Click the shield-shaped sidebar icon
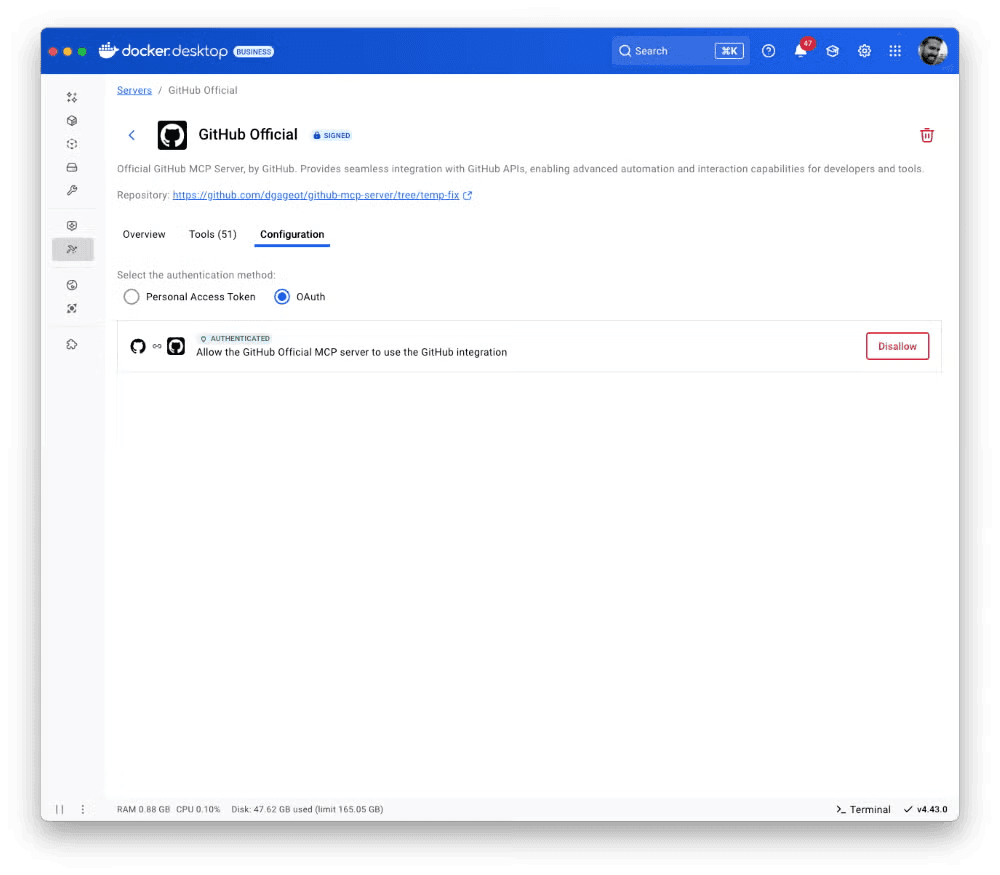This screenshot has height=875, width=1000. 72,226
